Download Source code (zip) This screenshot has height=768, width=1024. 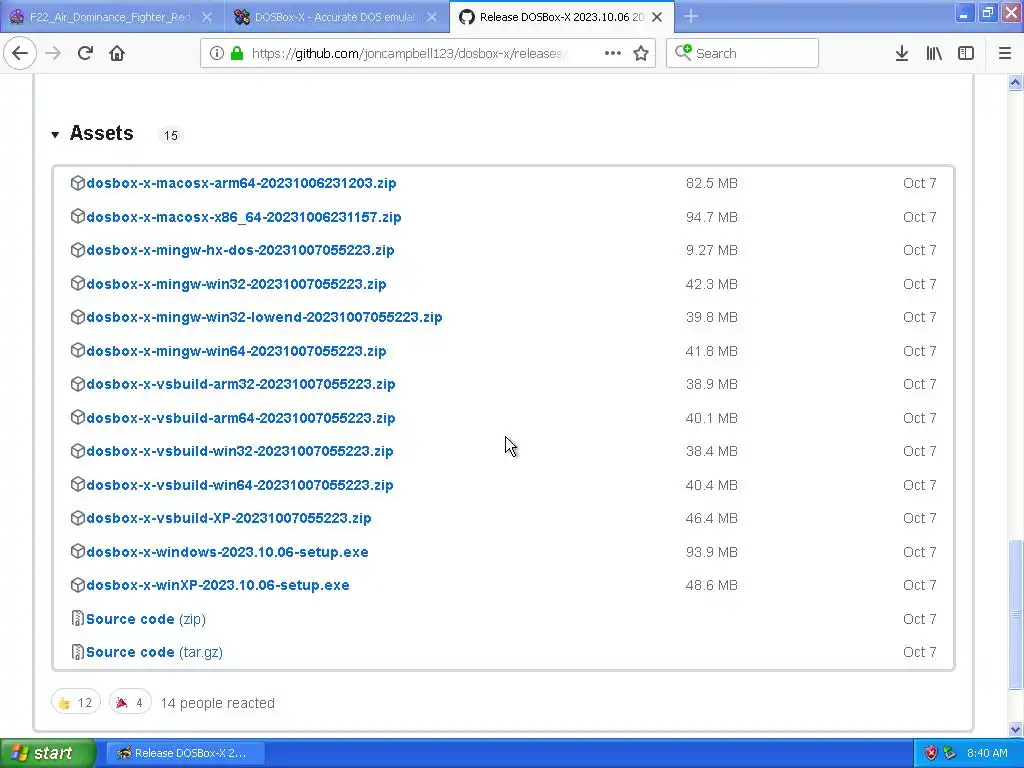146,618
